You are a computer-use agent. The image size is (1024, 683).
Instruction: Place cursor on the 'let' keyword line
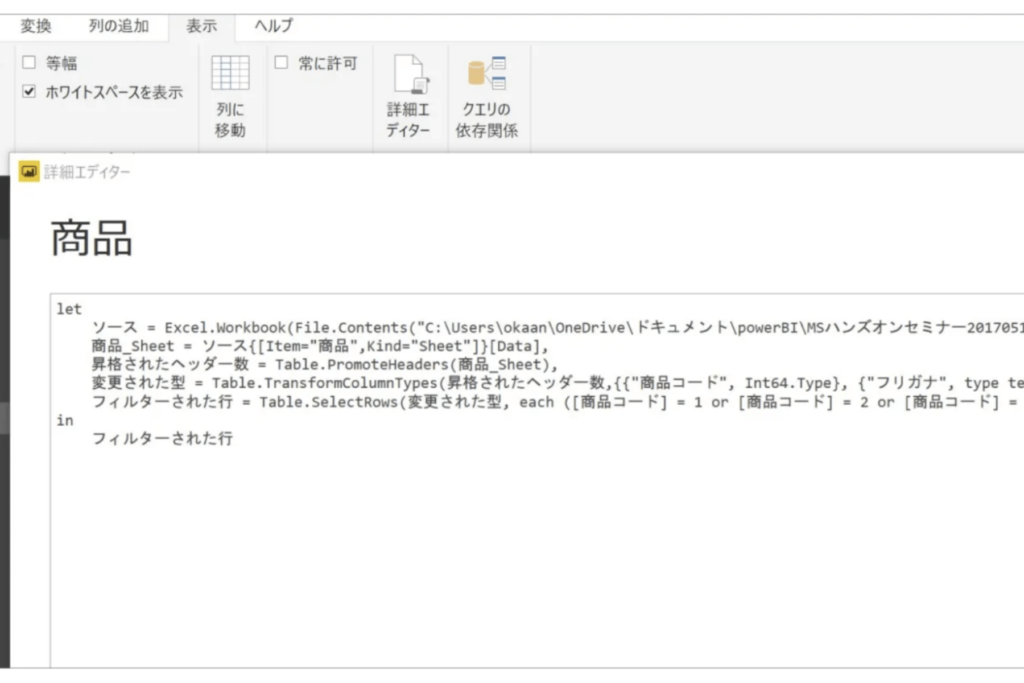[x=70, y=310]
